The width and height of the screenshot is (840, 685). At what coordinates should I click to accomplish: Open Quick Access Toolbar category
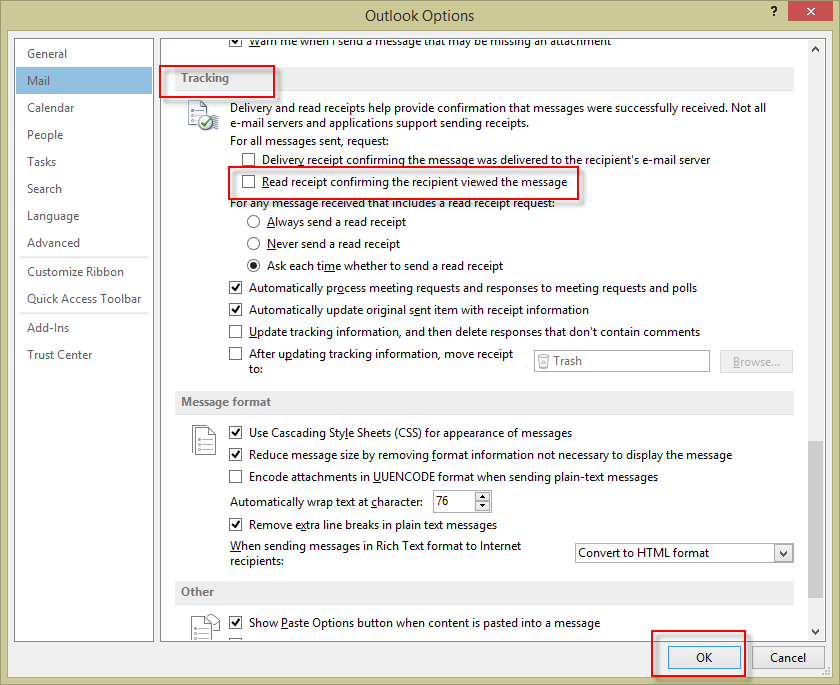(x=84, y=299)
